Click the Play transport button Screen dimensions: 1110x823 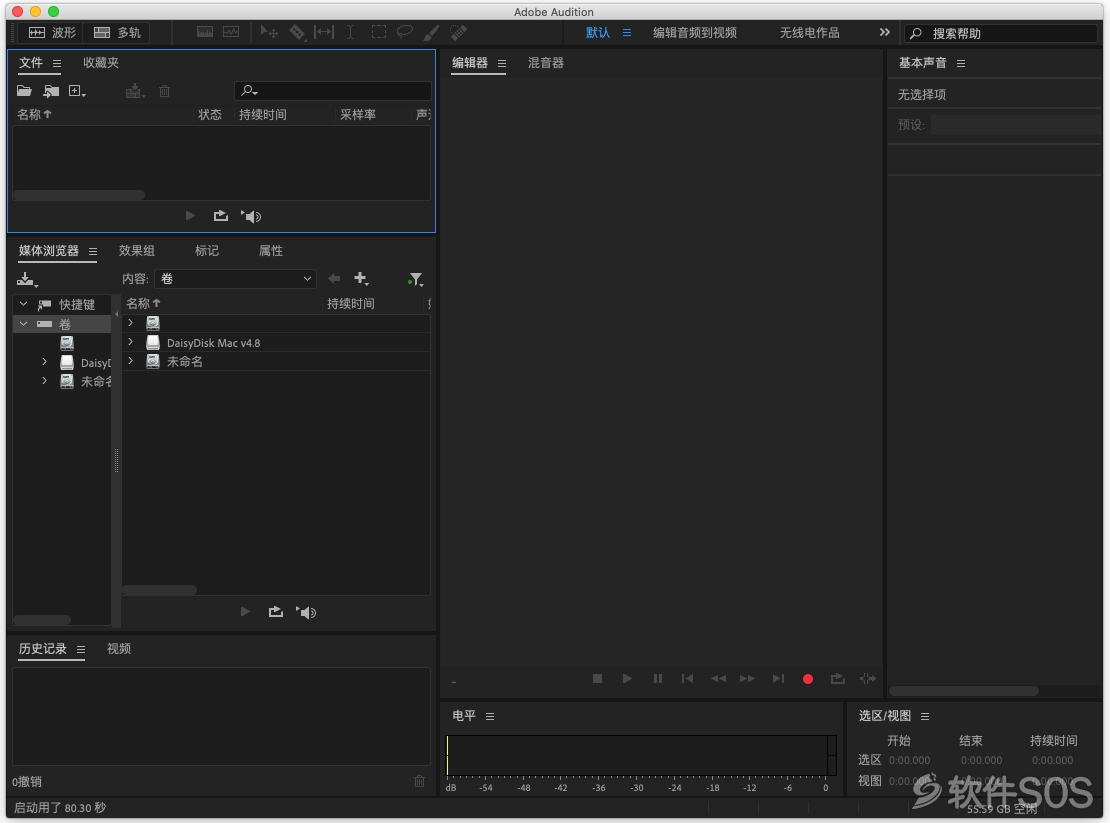coord(627,679)
